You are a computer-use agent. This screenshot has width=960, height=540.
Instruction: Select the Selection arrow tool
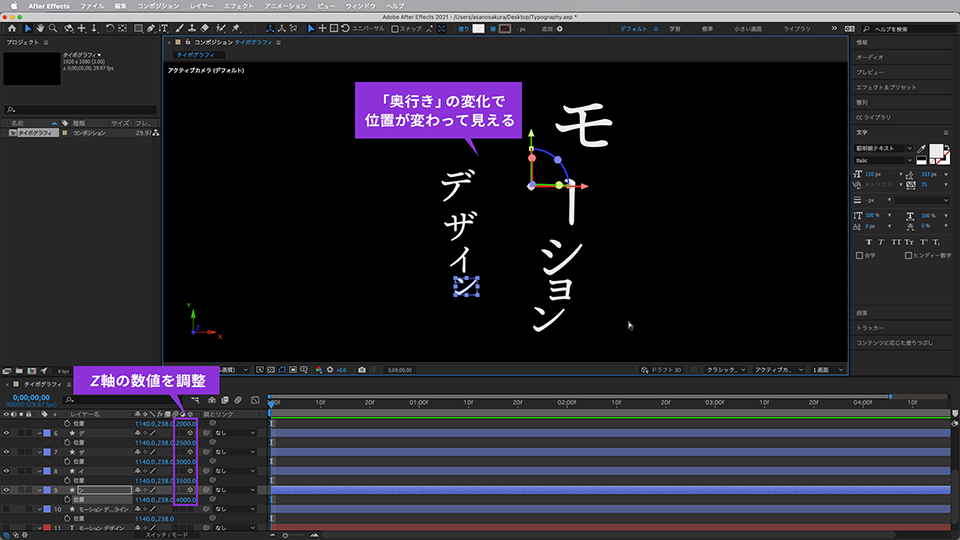click(x=28, y=28)
